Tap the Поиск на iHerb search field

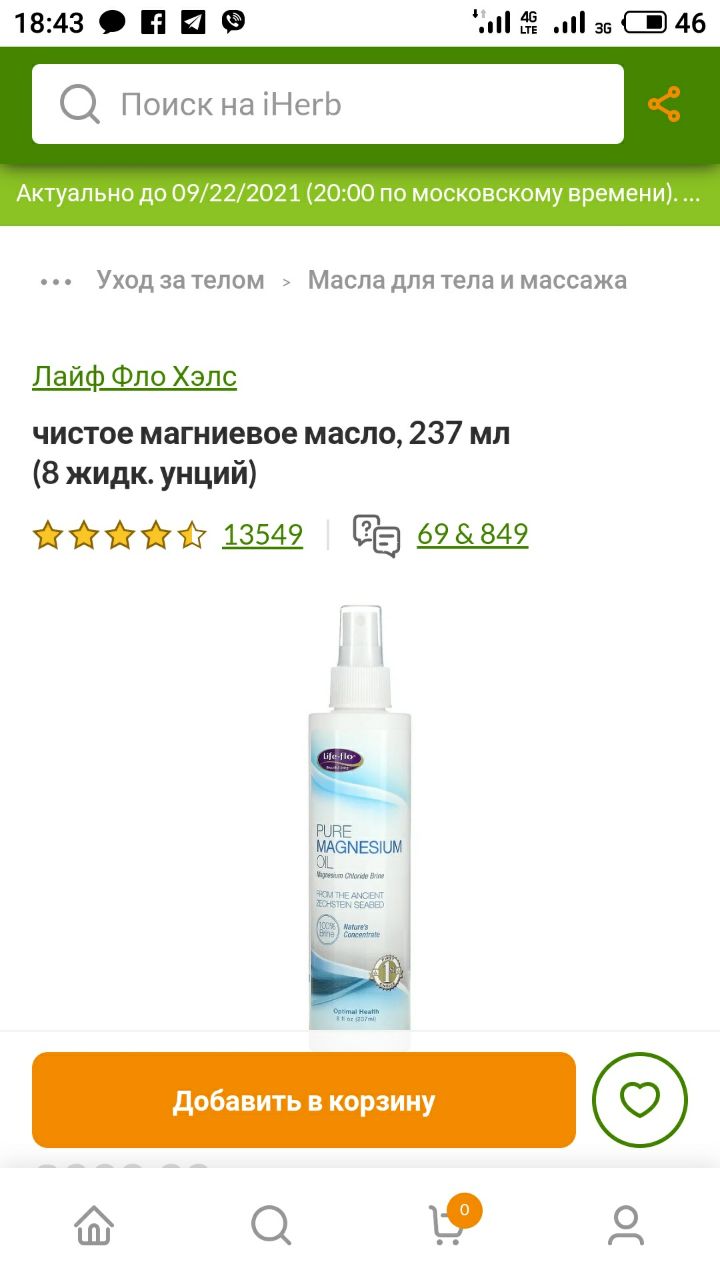tap(328, 104)
